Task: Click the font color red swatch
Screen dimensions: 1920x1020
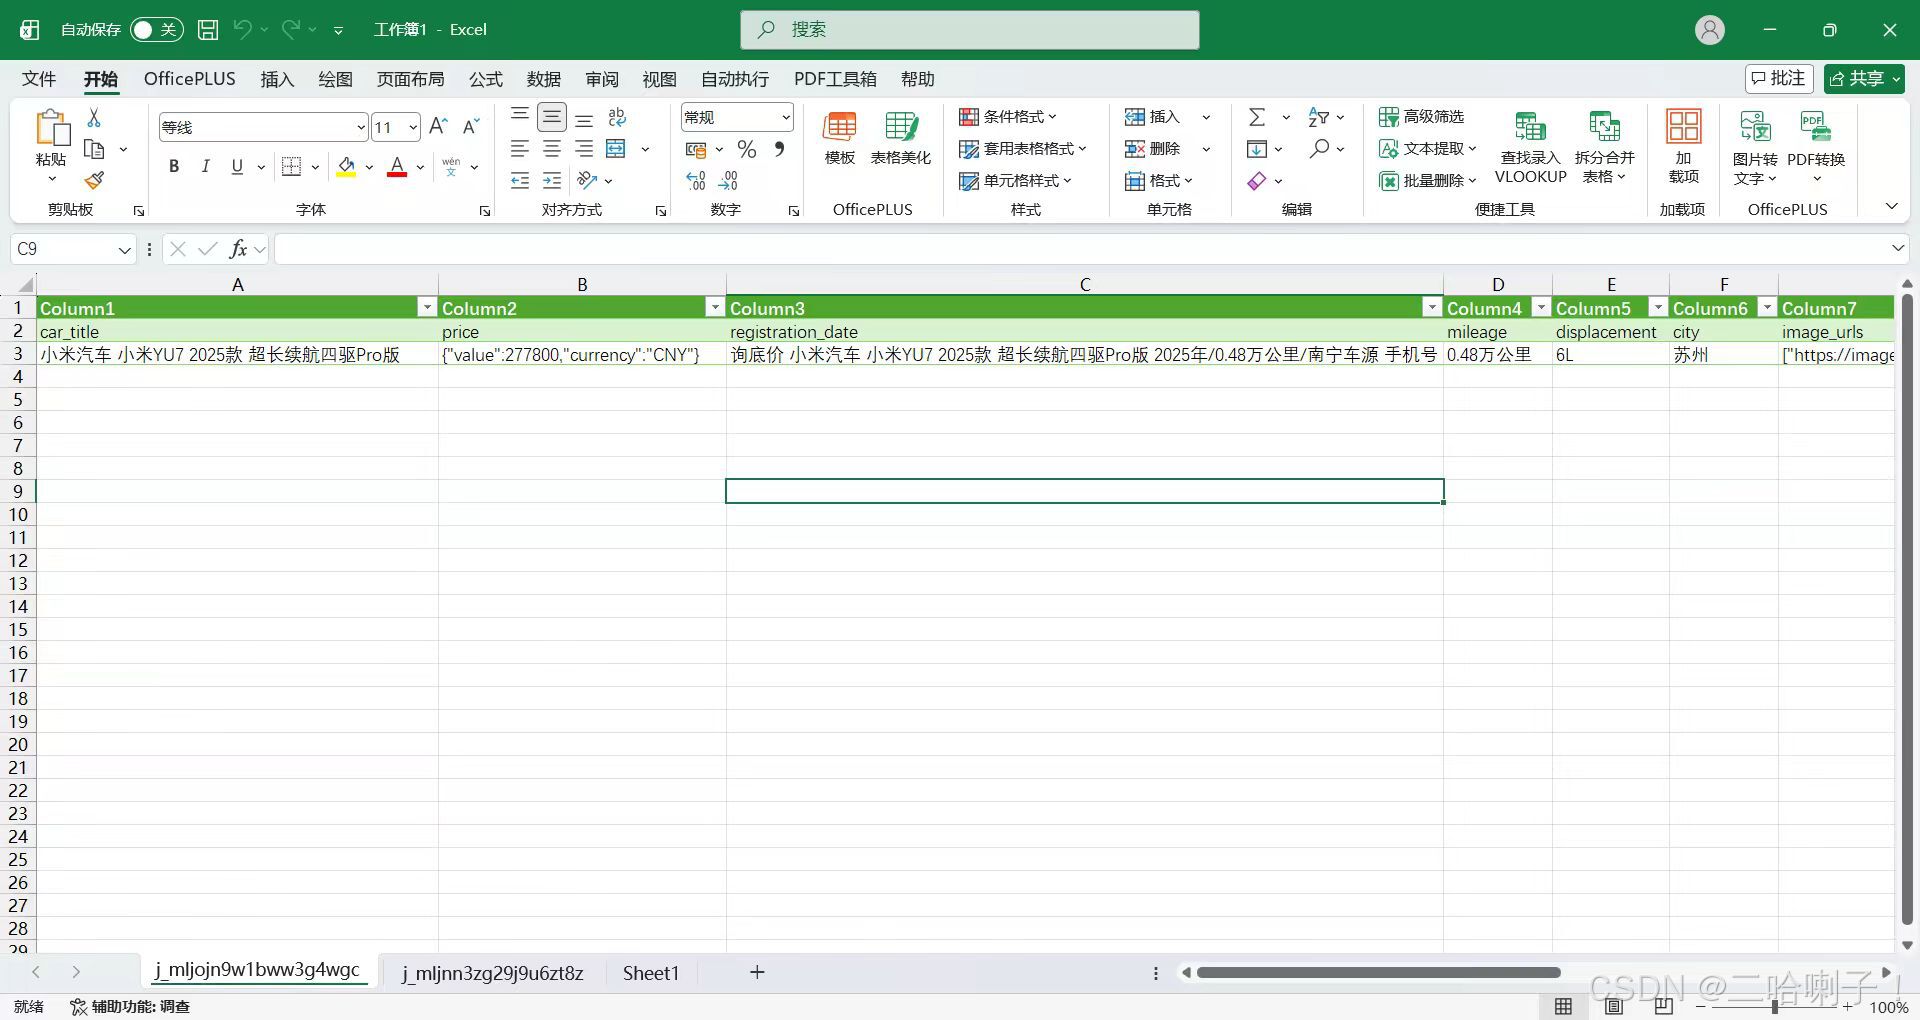Action: [x=397, y=167]
